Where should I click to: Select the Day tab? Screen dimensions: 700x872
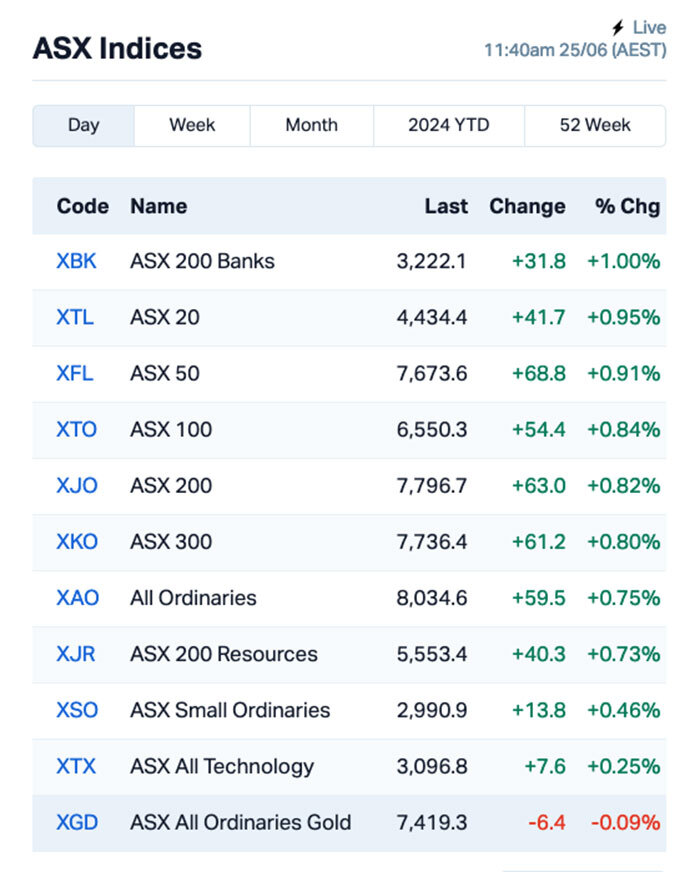pos(83,126)
